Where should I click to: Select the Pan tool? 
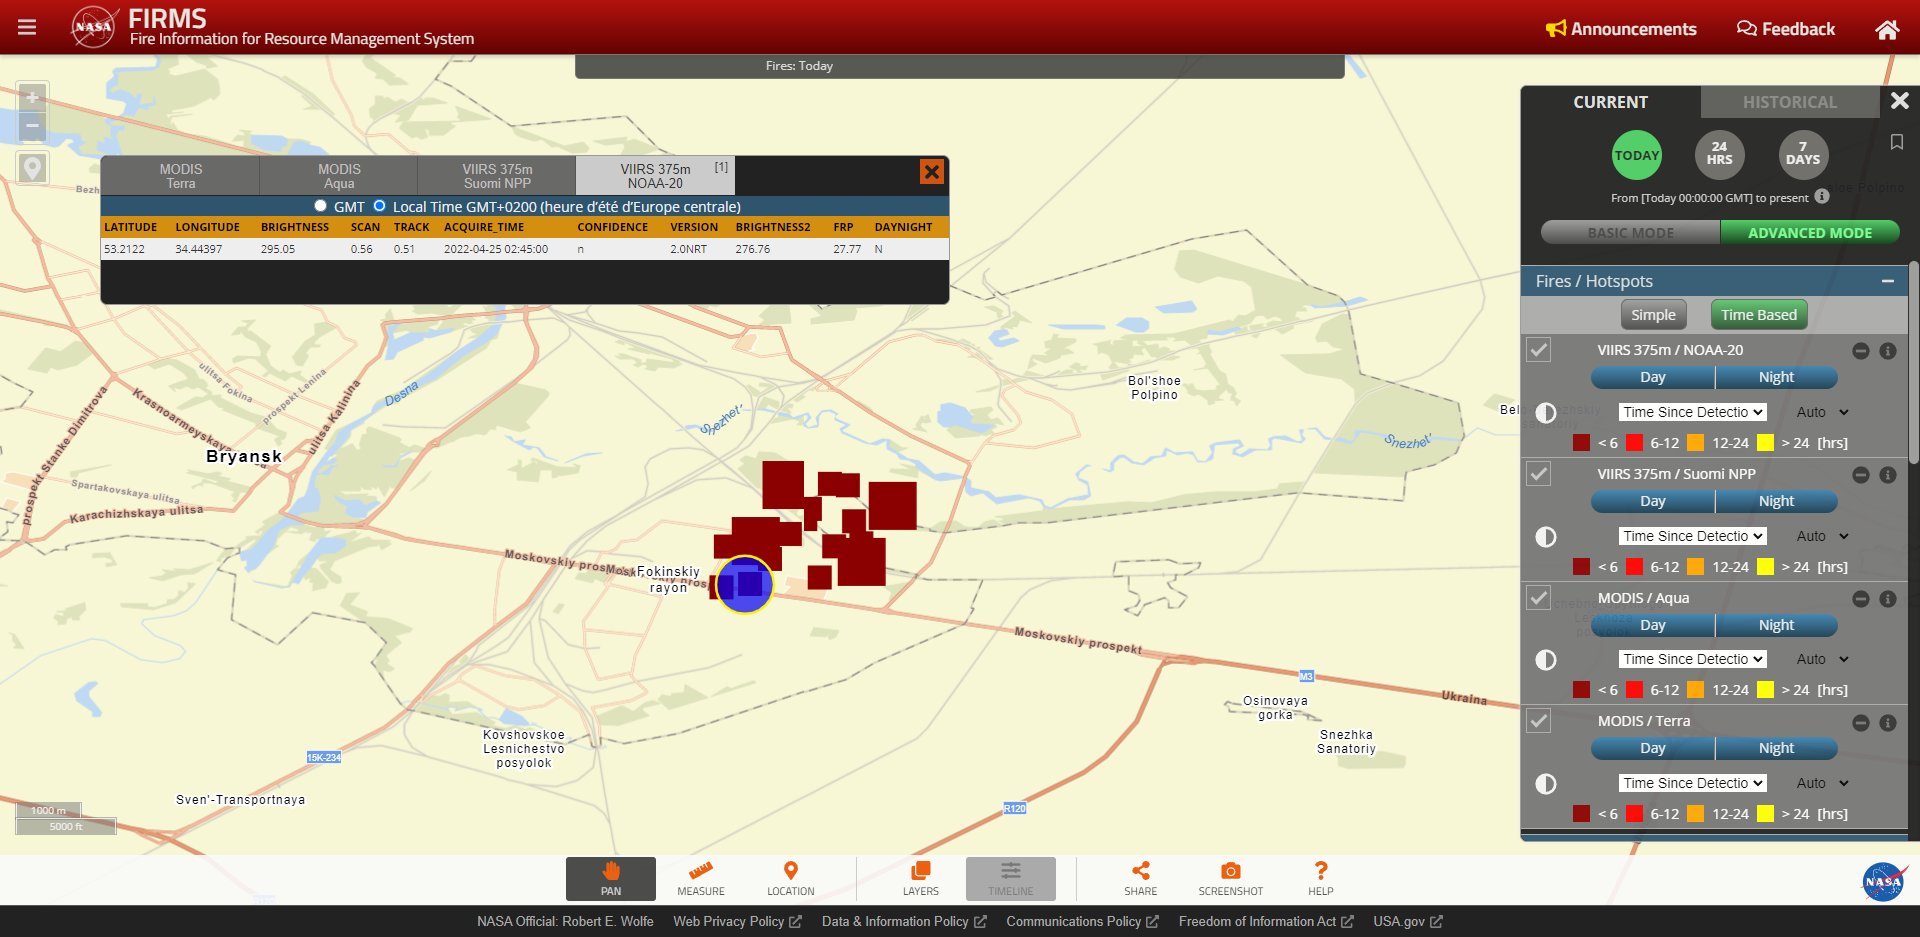tap(611, 878)
